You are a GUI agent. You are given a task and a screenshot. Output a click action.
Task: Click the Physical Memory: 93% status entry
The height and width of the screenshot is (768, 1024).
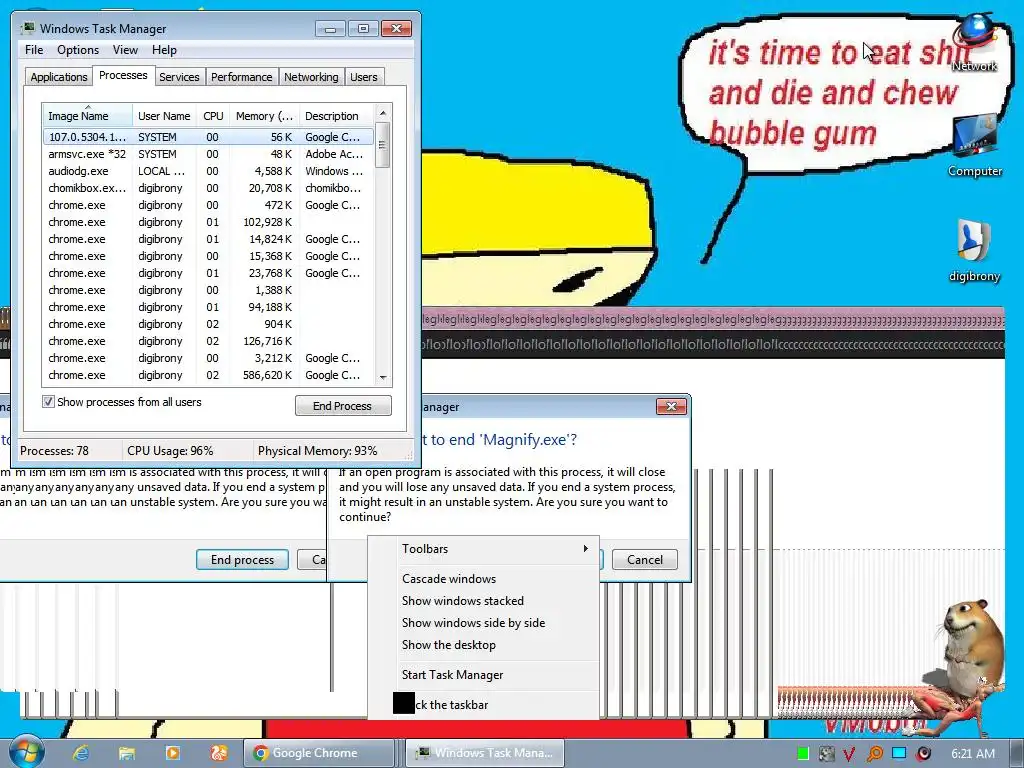coord(317,451)
